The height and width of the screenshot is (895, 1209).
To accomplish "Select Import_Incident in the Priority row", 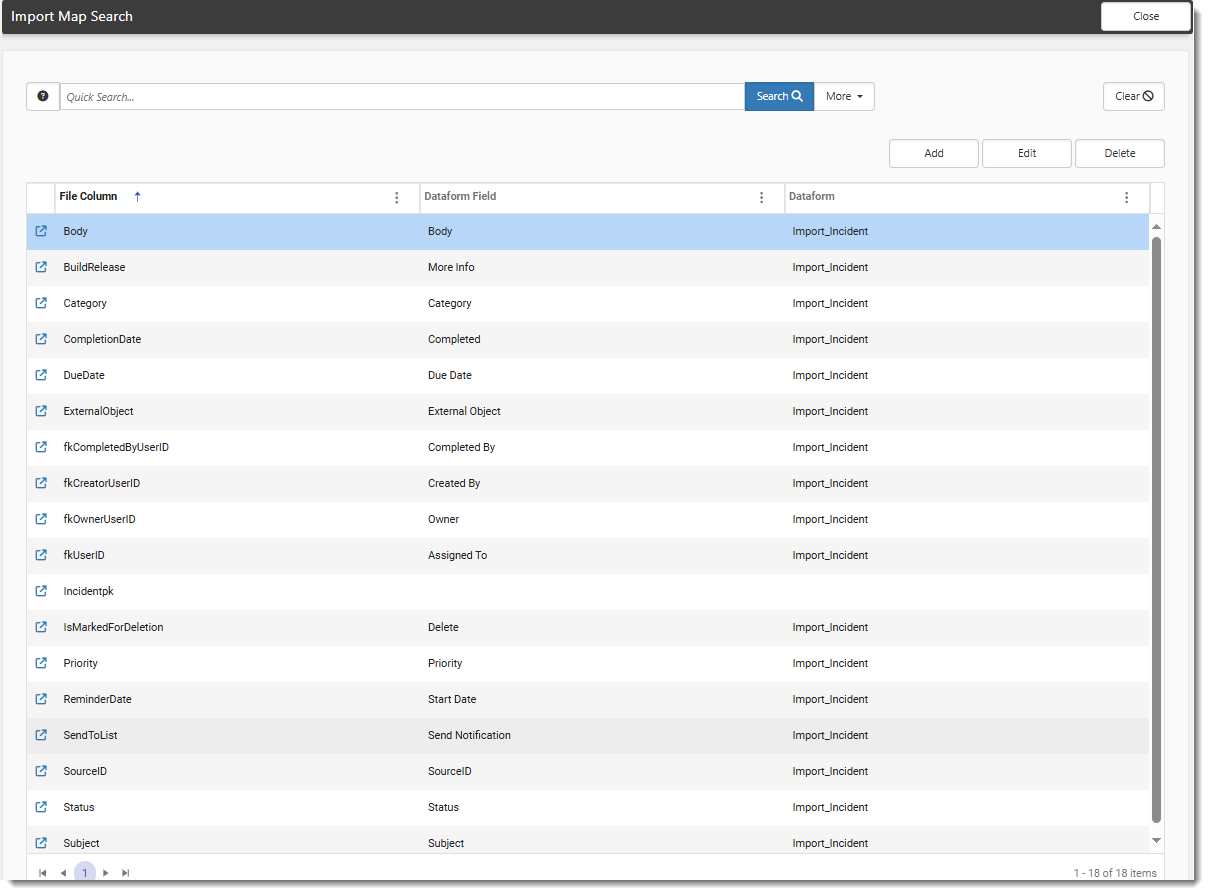I will 830,663.
